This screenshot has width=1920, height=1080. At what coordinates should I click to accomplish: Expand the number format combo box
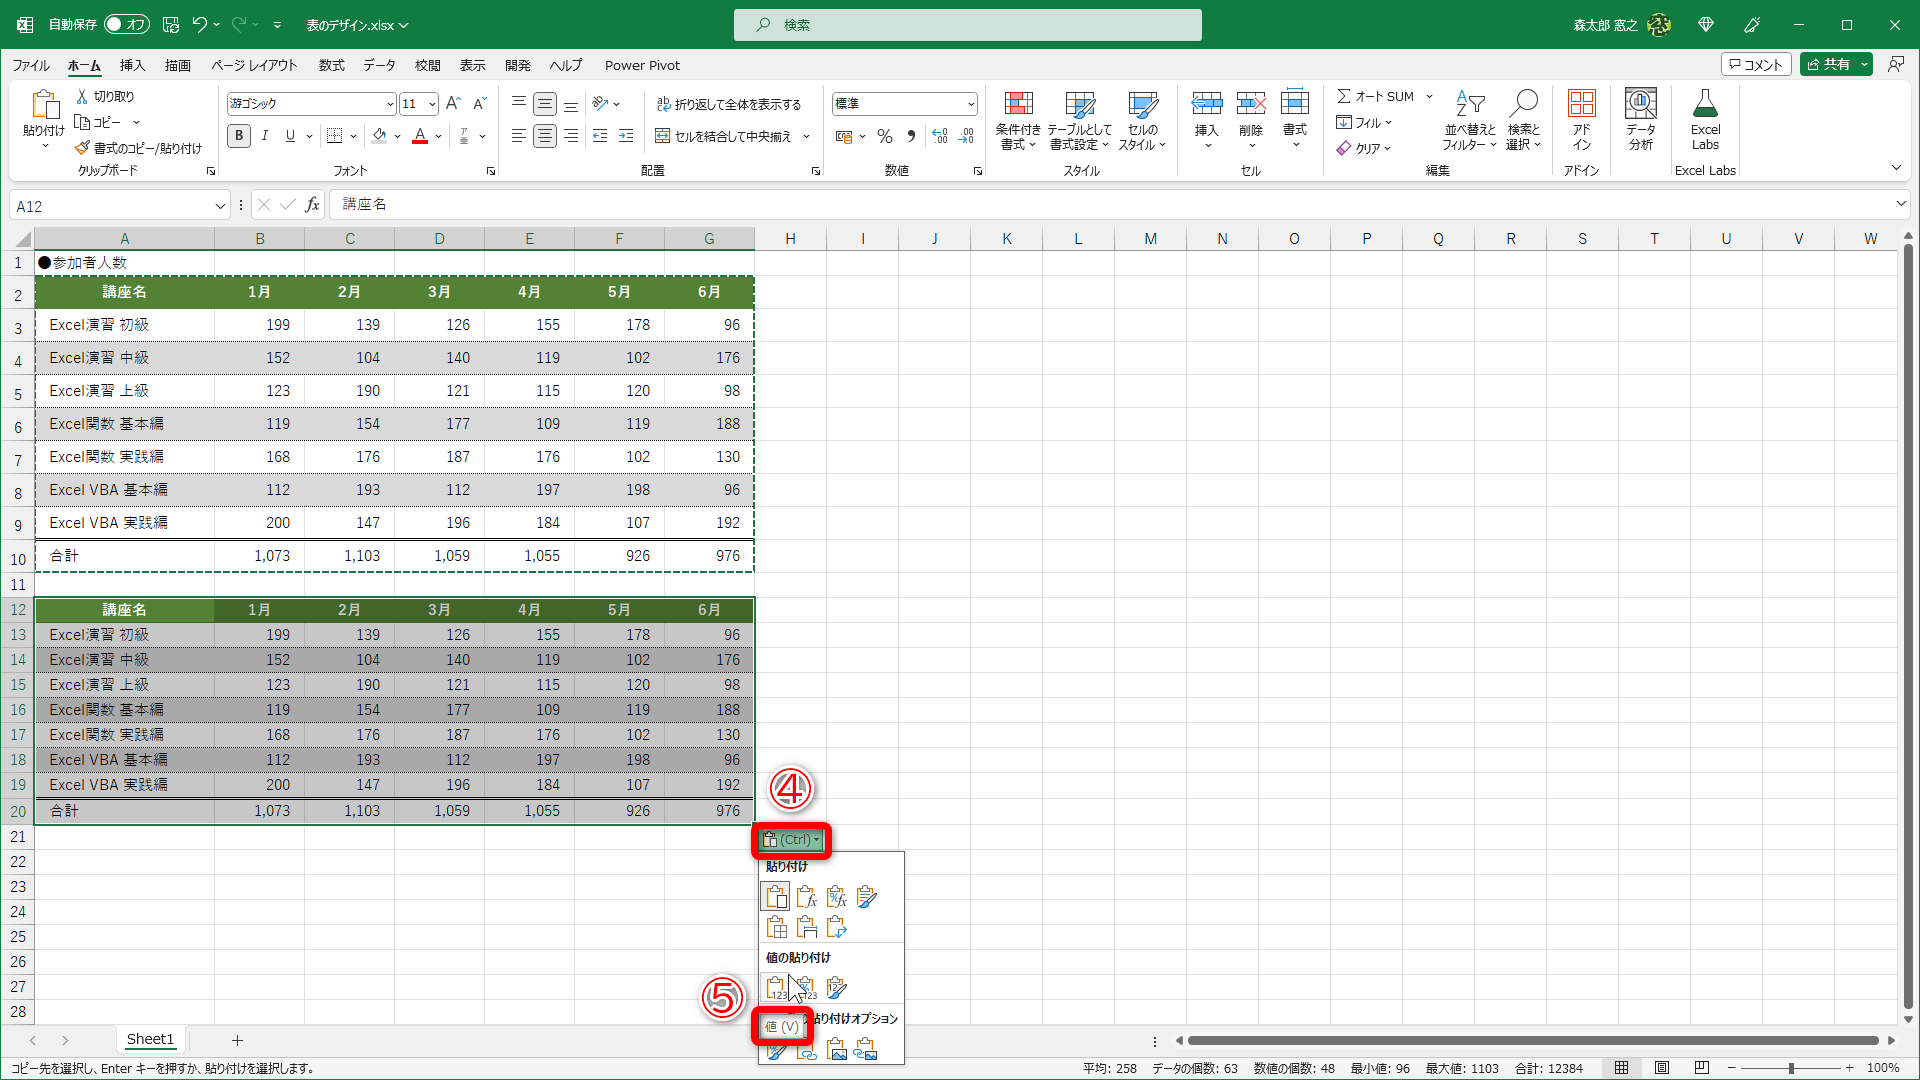[x=970, y=104]
